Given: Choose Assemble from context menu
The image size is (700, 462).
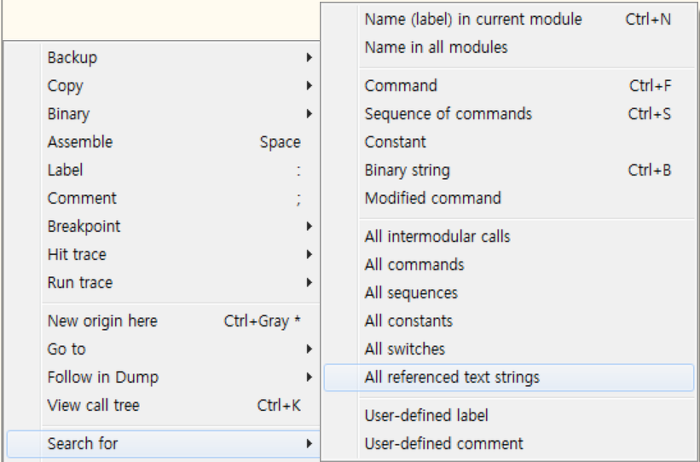Looking at the screenshot, I should click(x=163, y=142).
